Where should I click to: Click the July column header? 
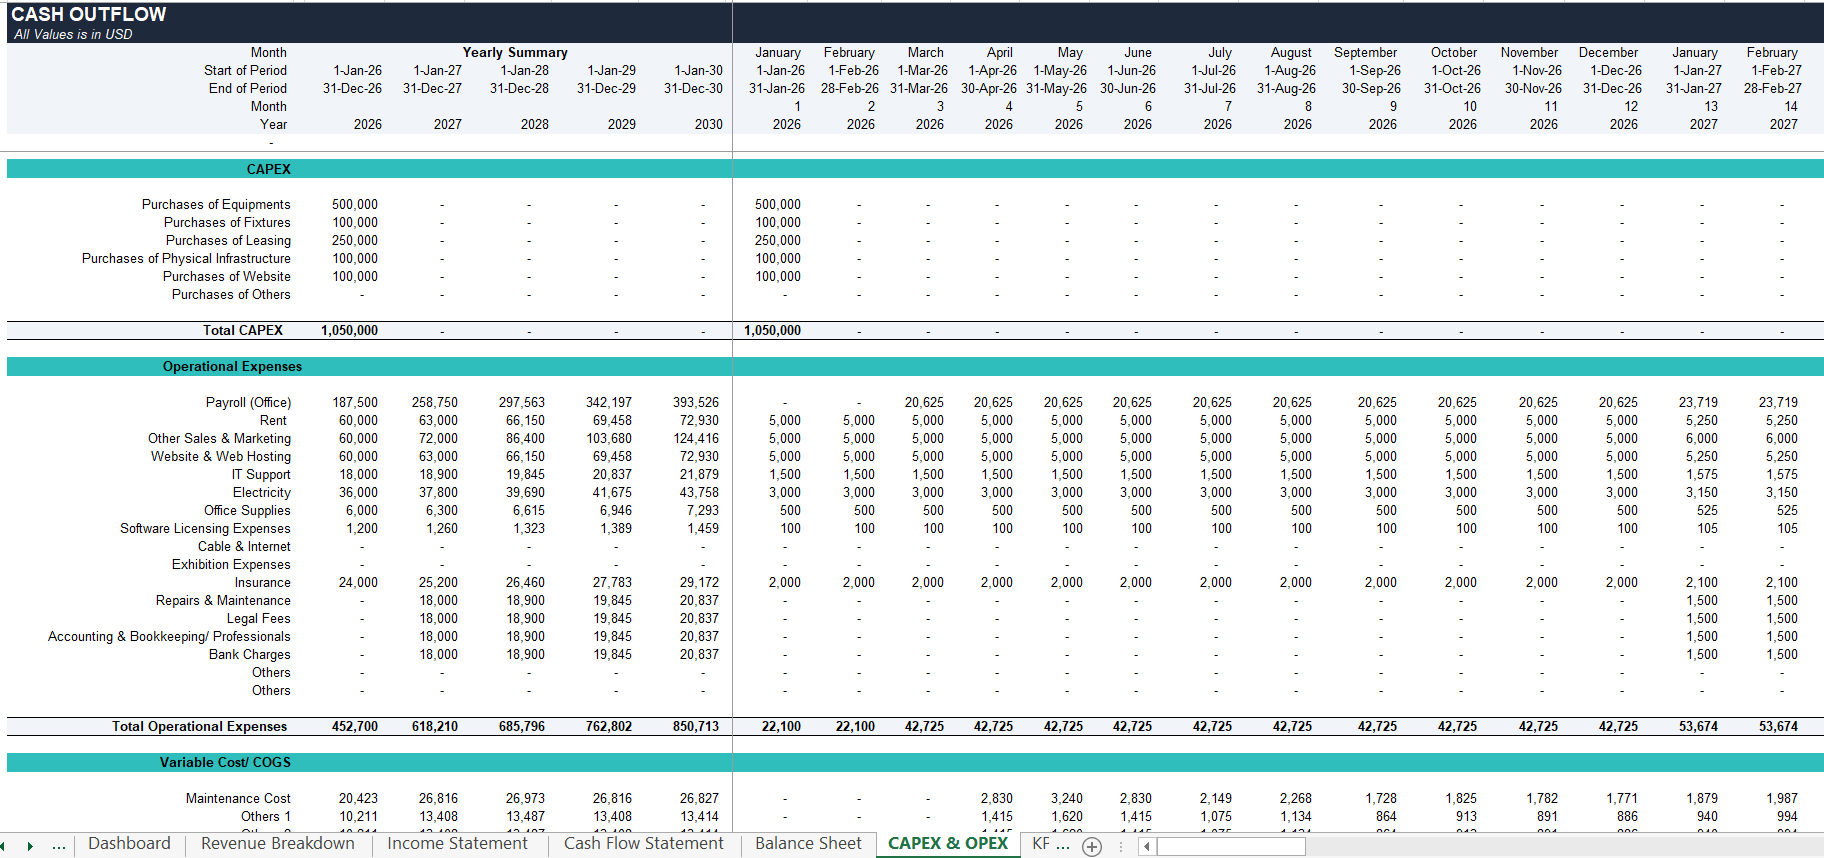[x=1220, y=52]
